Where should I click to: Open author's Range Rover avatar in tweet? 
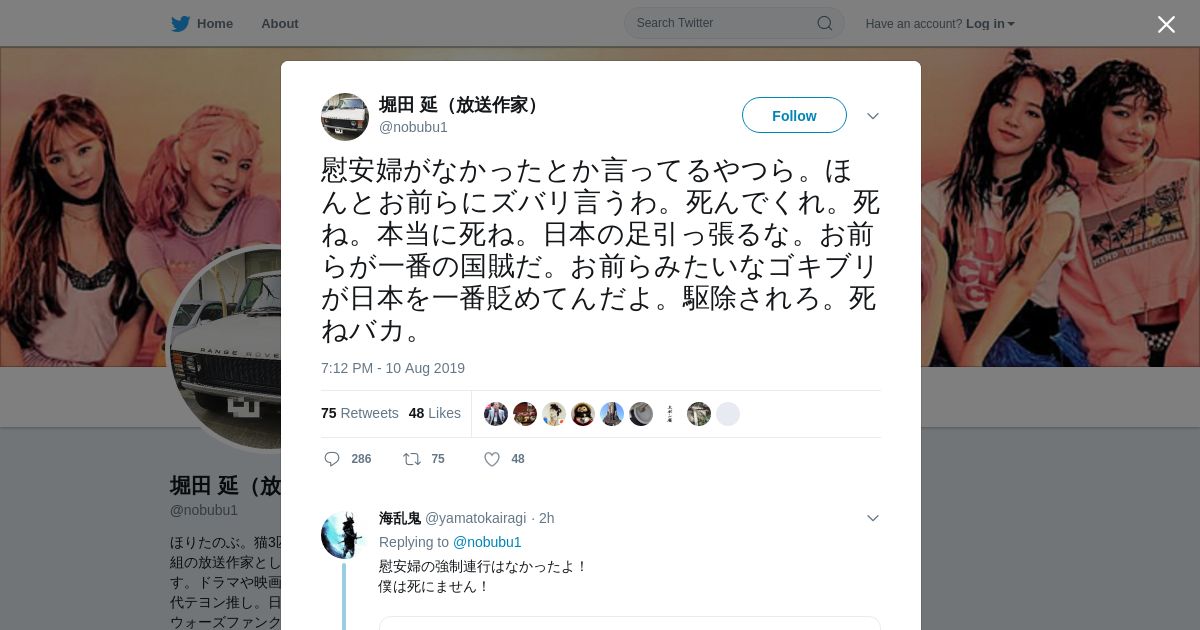pyautogui.click(x=345, y=117)
